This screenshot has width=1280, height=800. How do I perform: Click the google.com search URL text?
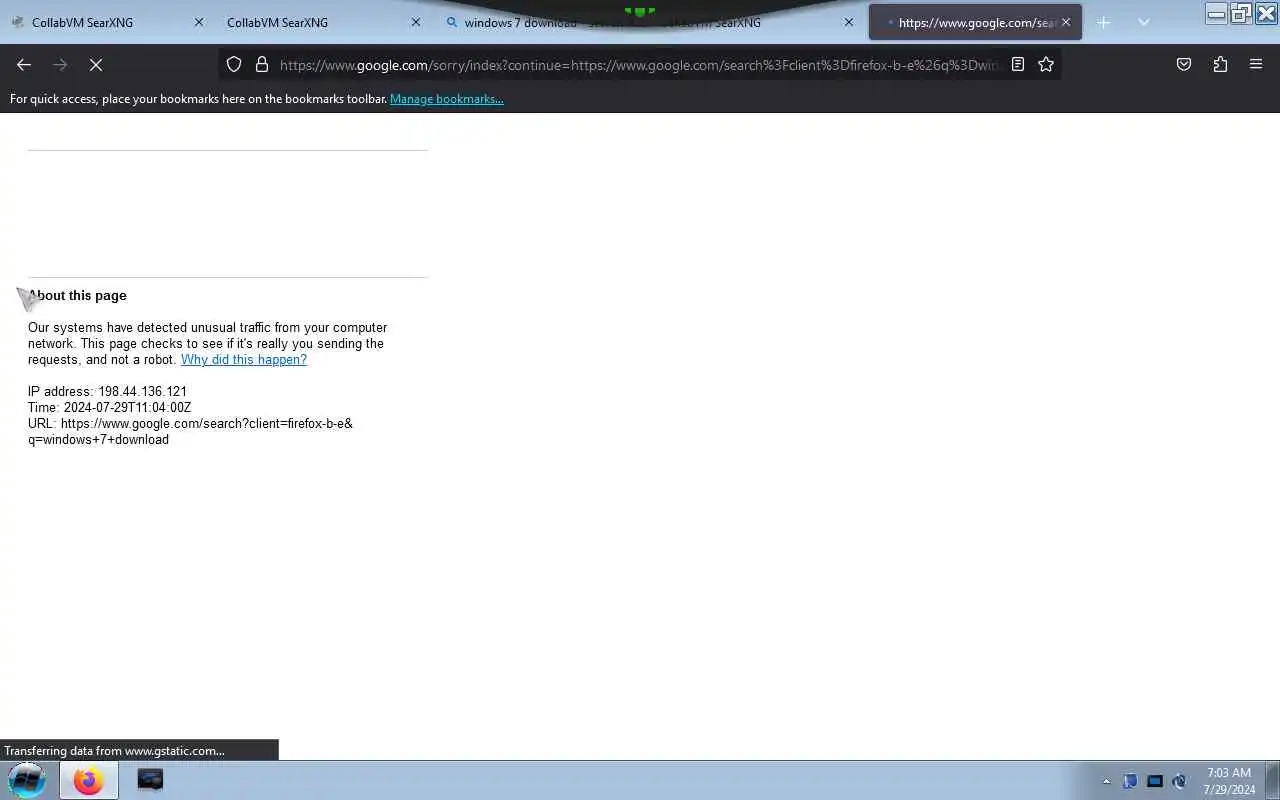190,424
